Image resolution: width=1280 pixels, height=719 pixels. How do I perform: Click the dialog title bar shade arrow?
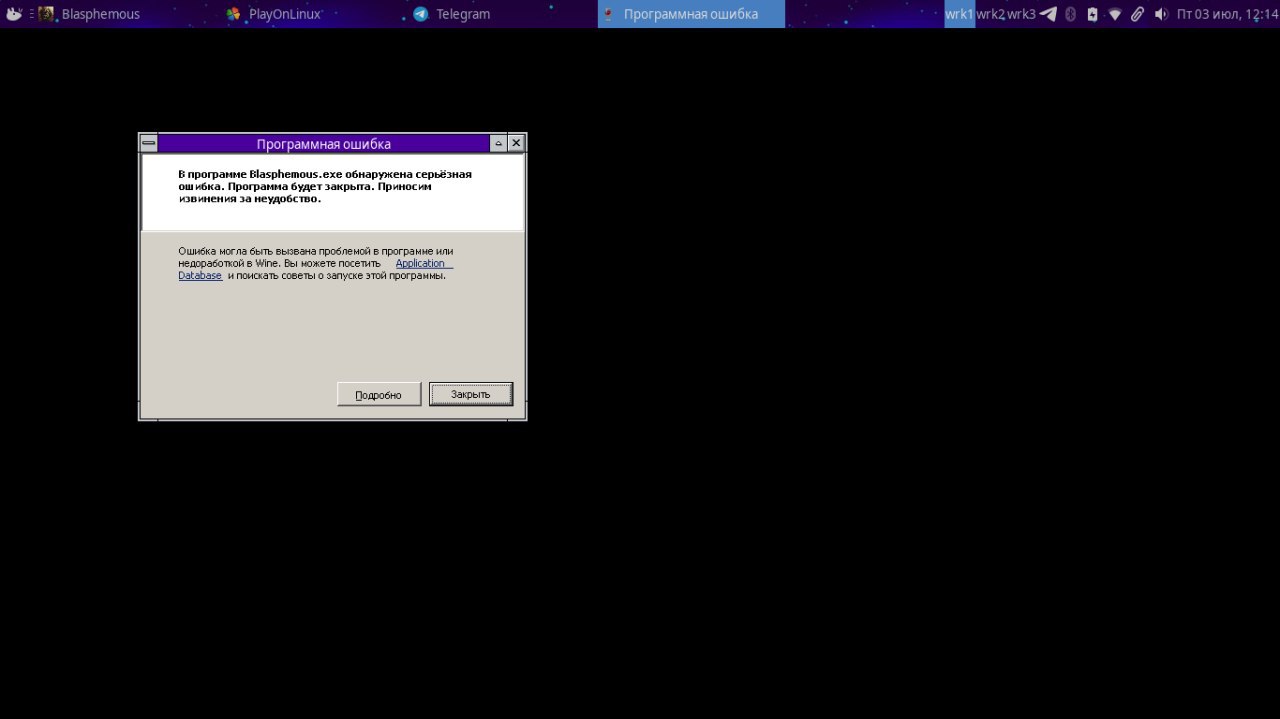click(499, 143)
